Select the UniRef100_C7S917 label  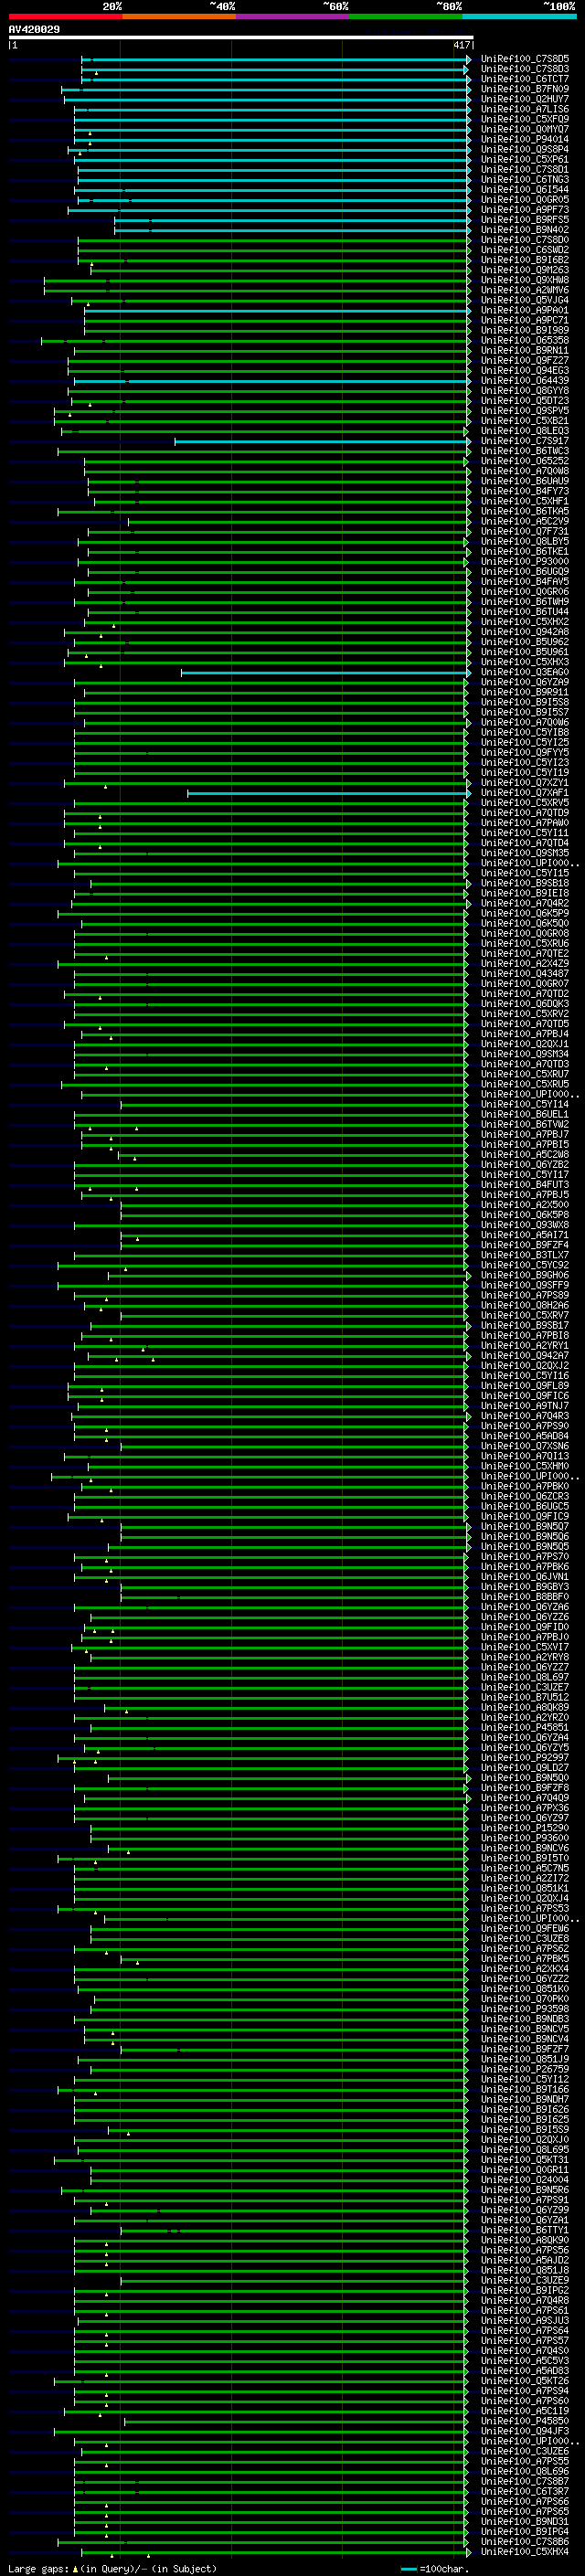coord(525,441)
